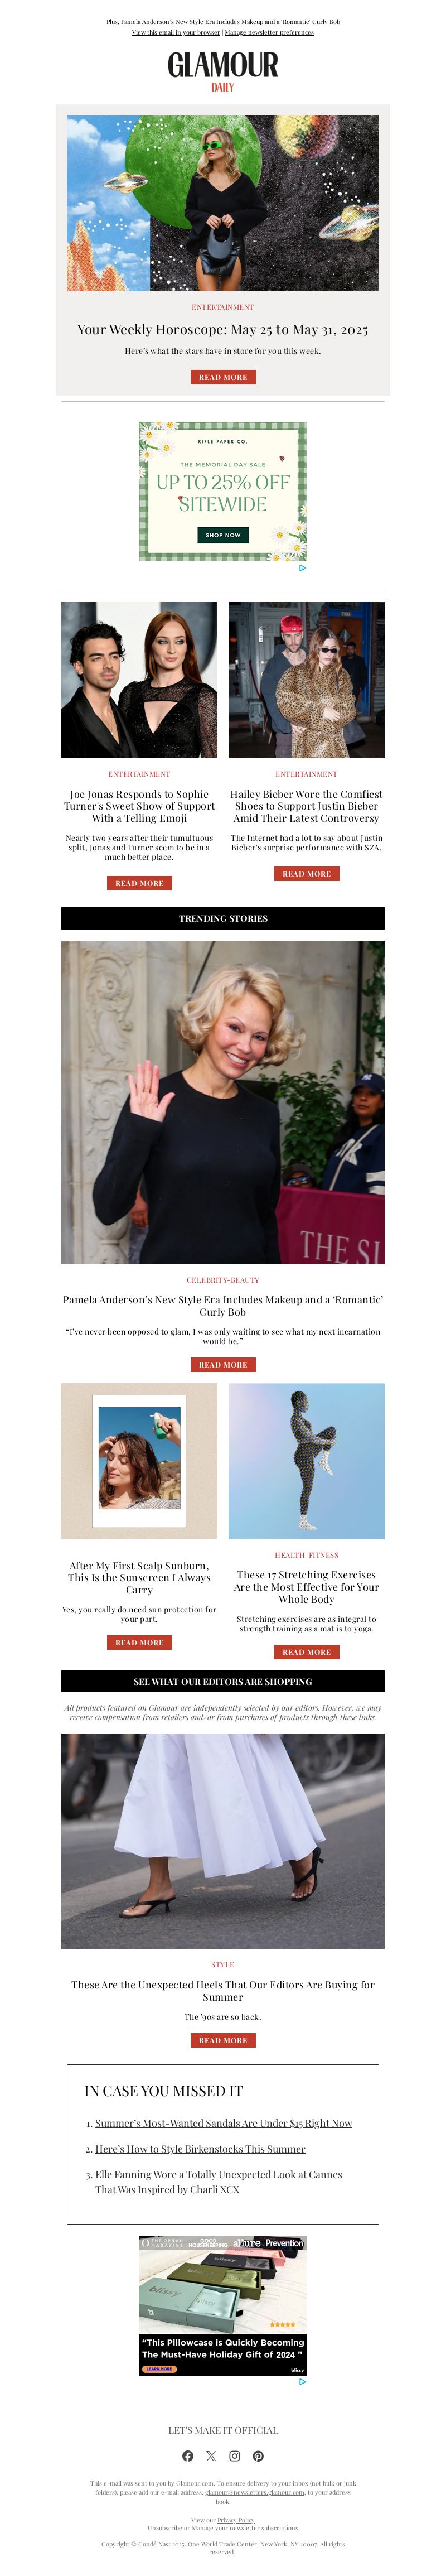Read more on 17 stretching exercises
This screenshot has height=2576, width=446.
point(306,1652)
